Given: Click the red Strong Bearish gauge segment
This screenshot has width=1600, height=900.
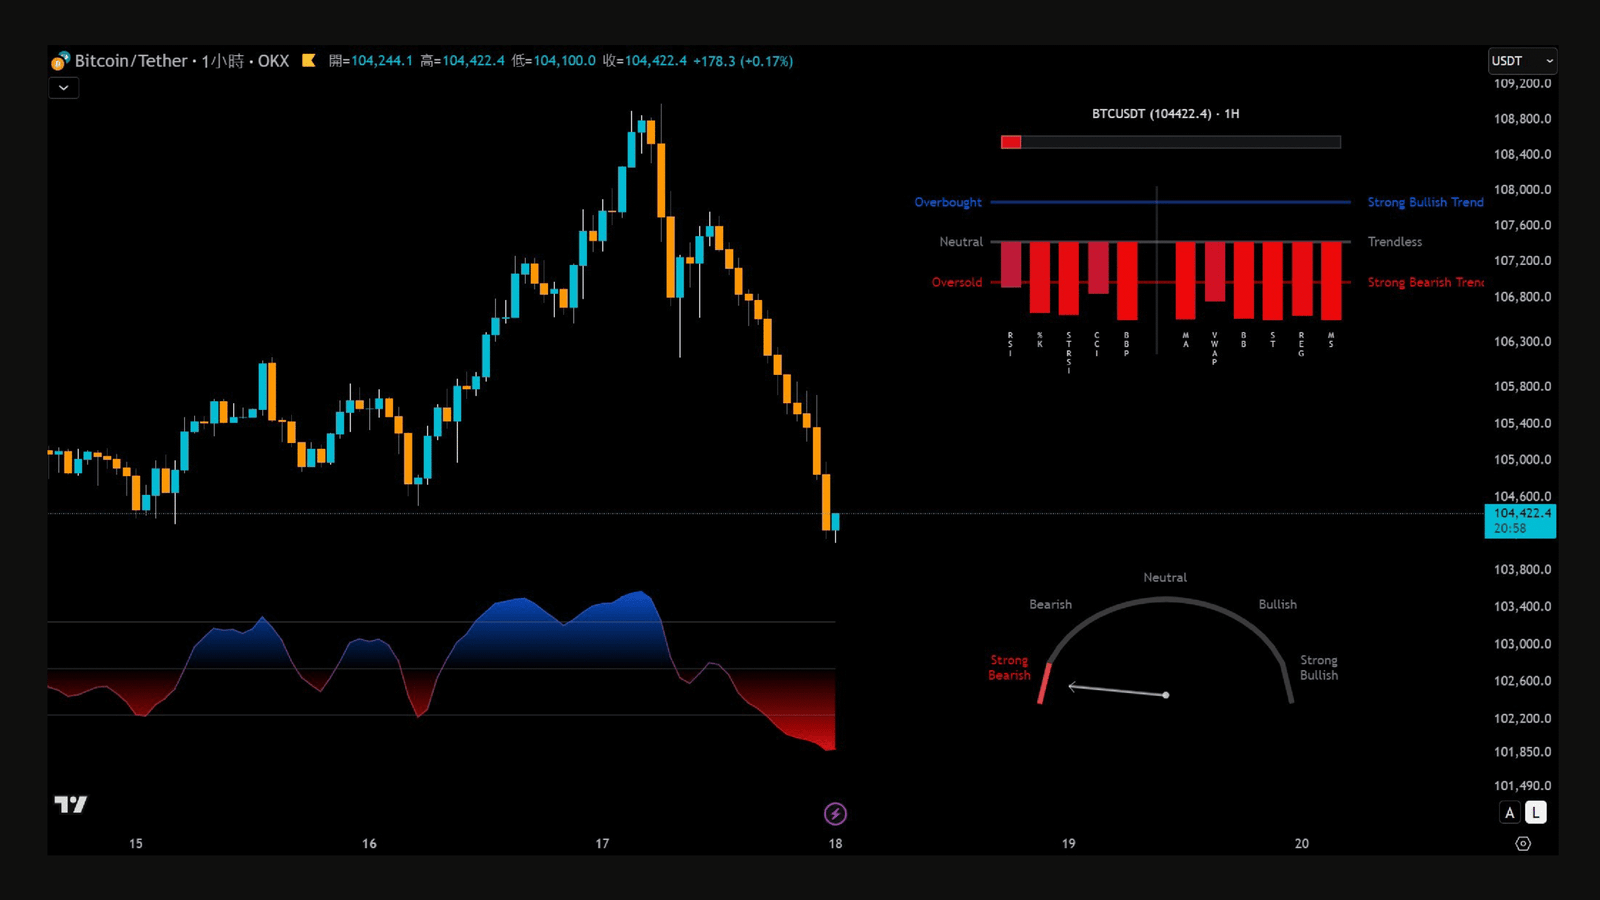Looking at the screenshot, I should tap(1044, 683).
